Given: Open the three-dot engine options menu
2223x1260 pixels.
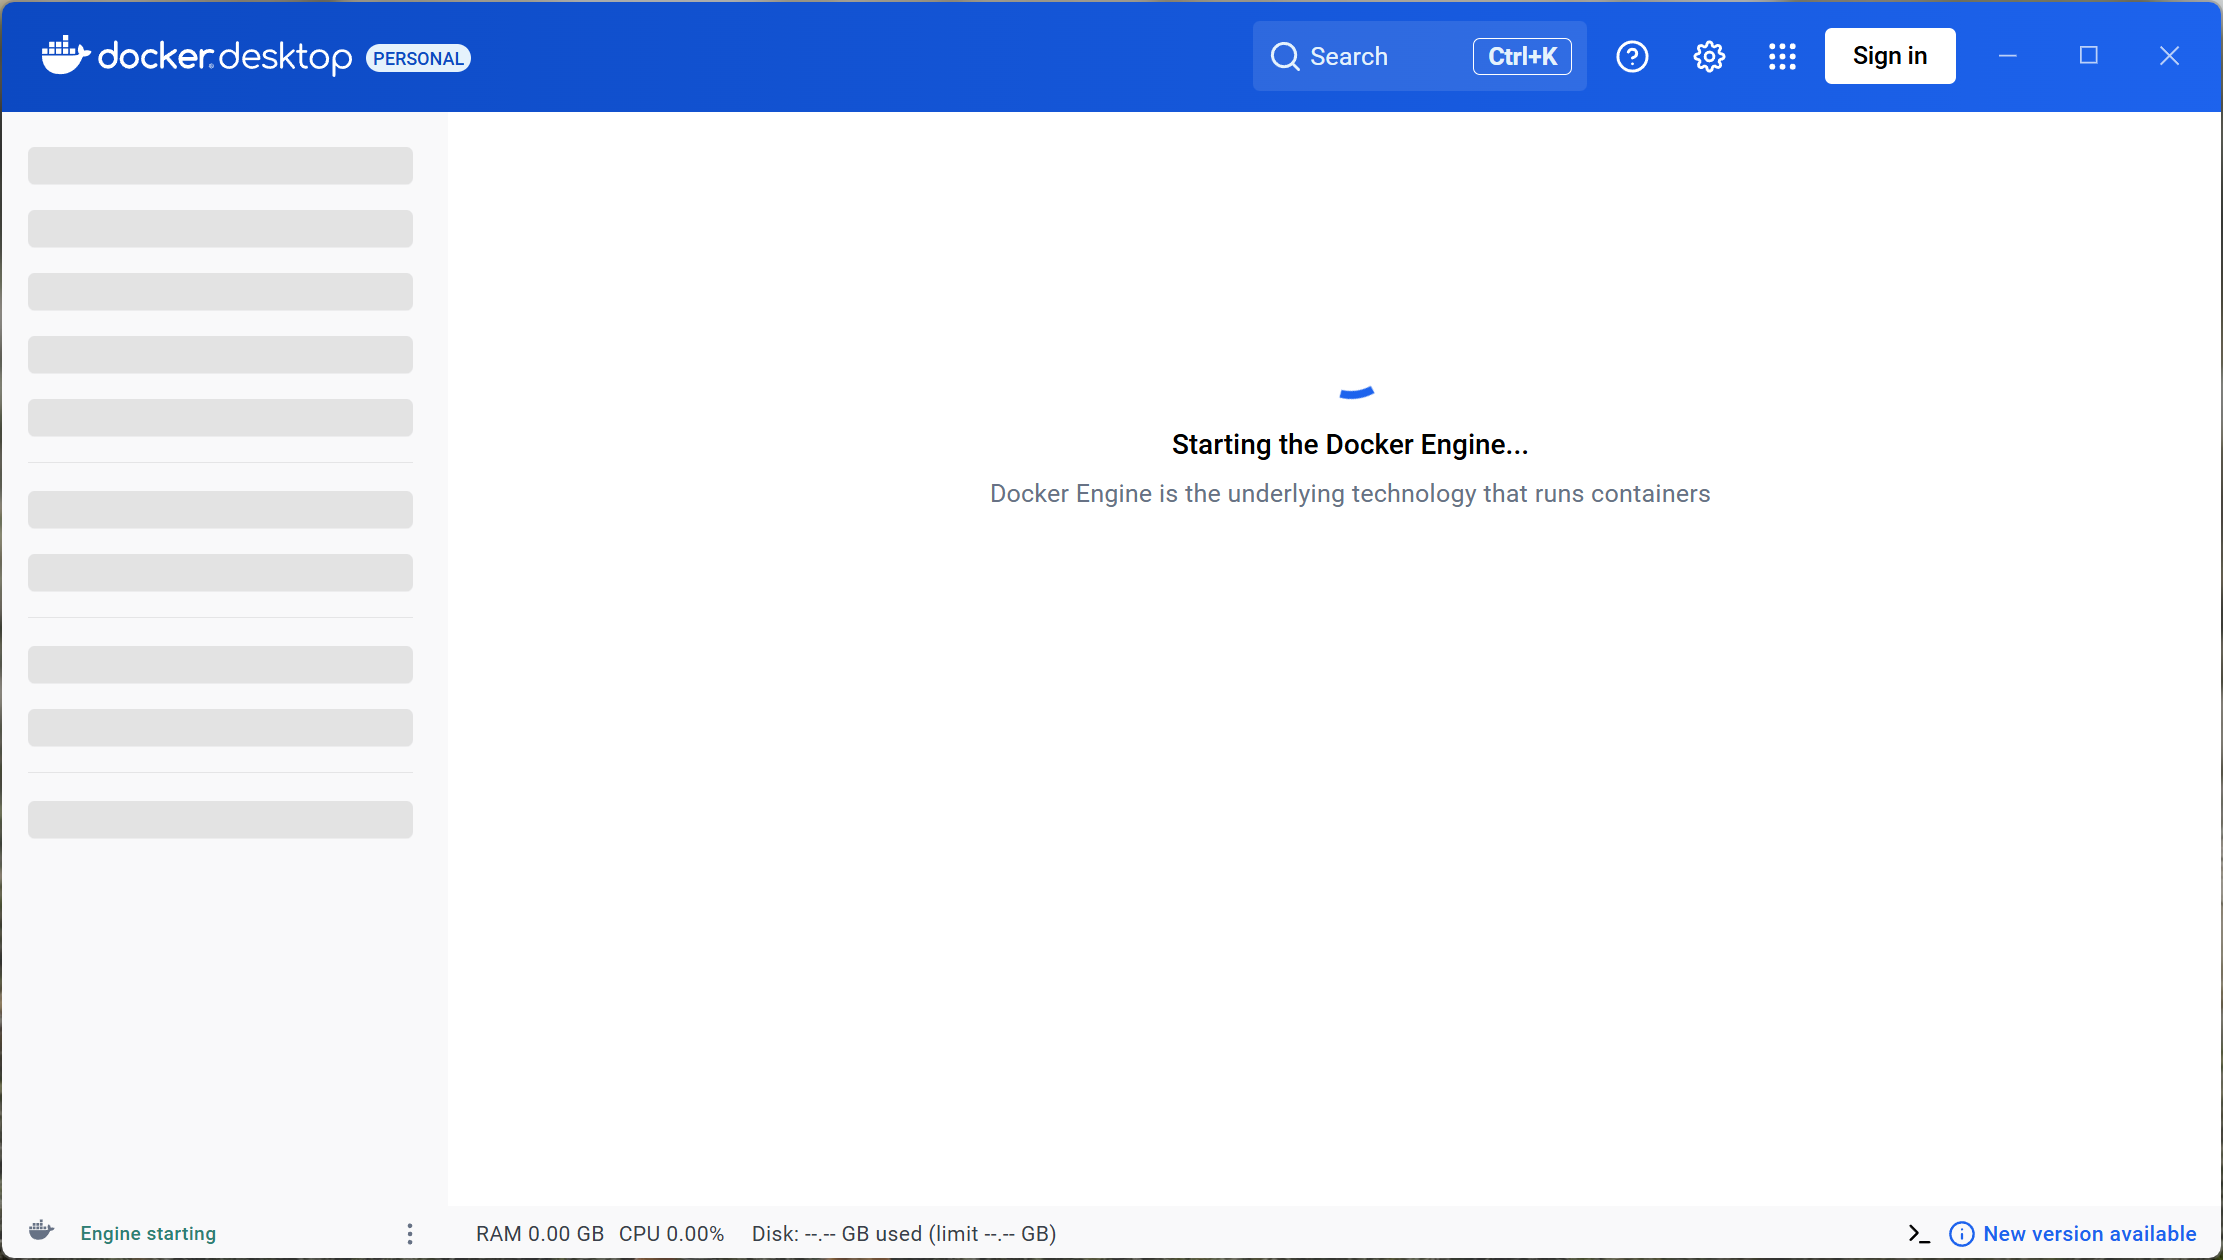Looking at the screenshot, I should (410, 1234).
